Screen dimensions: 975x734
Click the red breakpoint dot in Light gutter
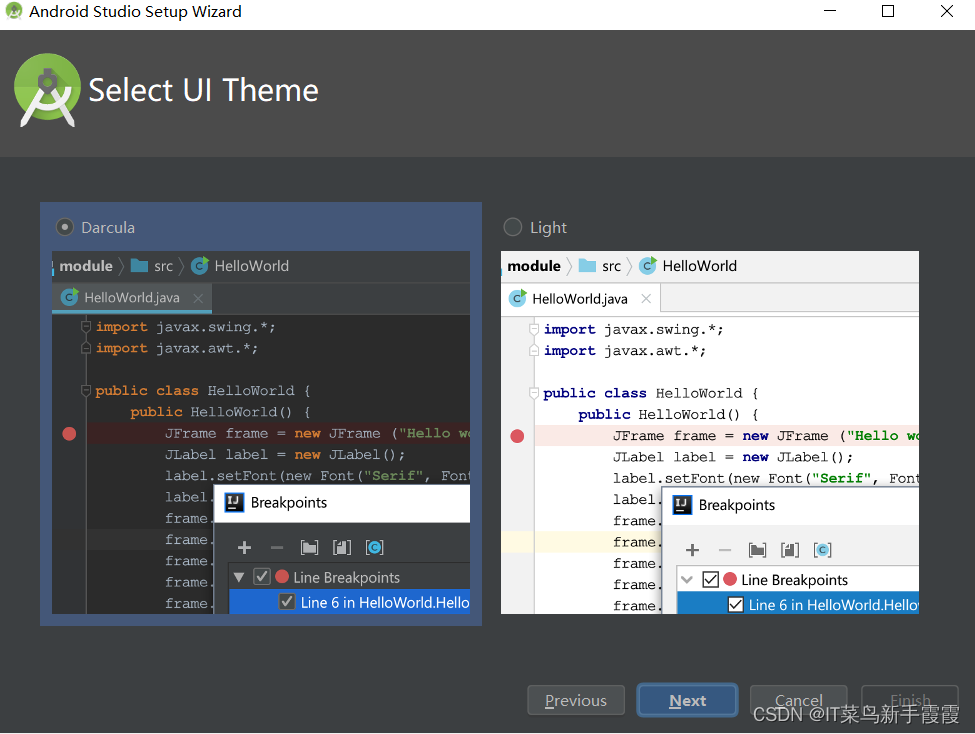tap(517, 436)
